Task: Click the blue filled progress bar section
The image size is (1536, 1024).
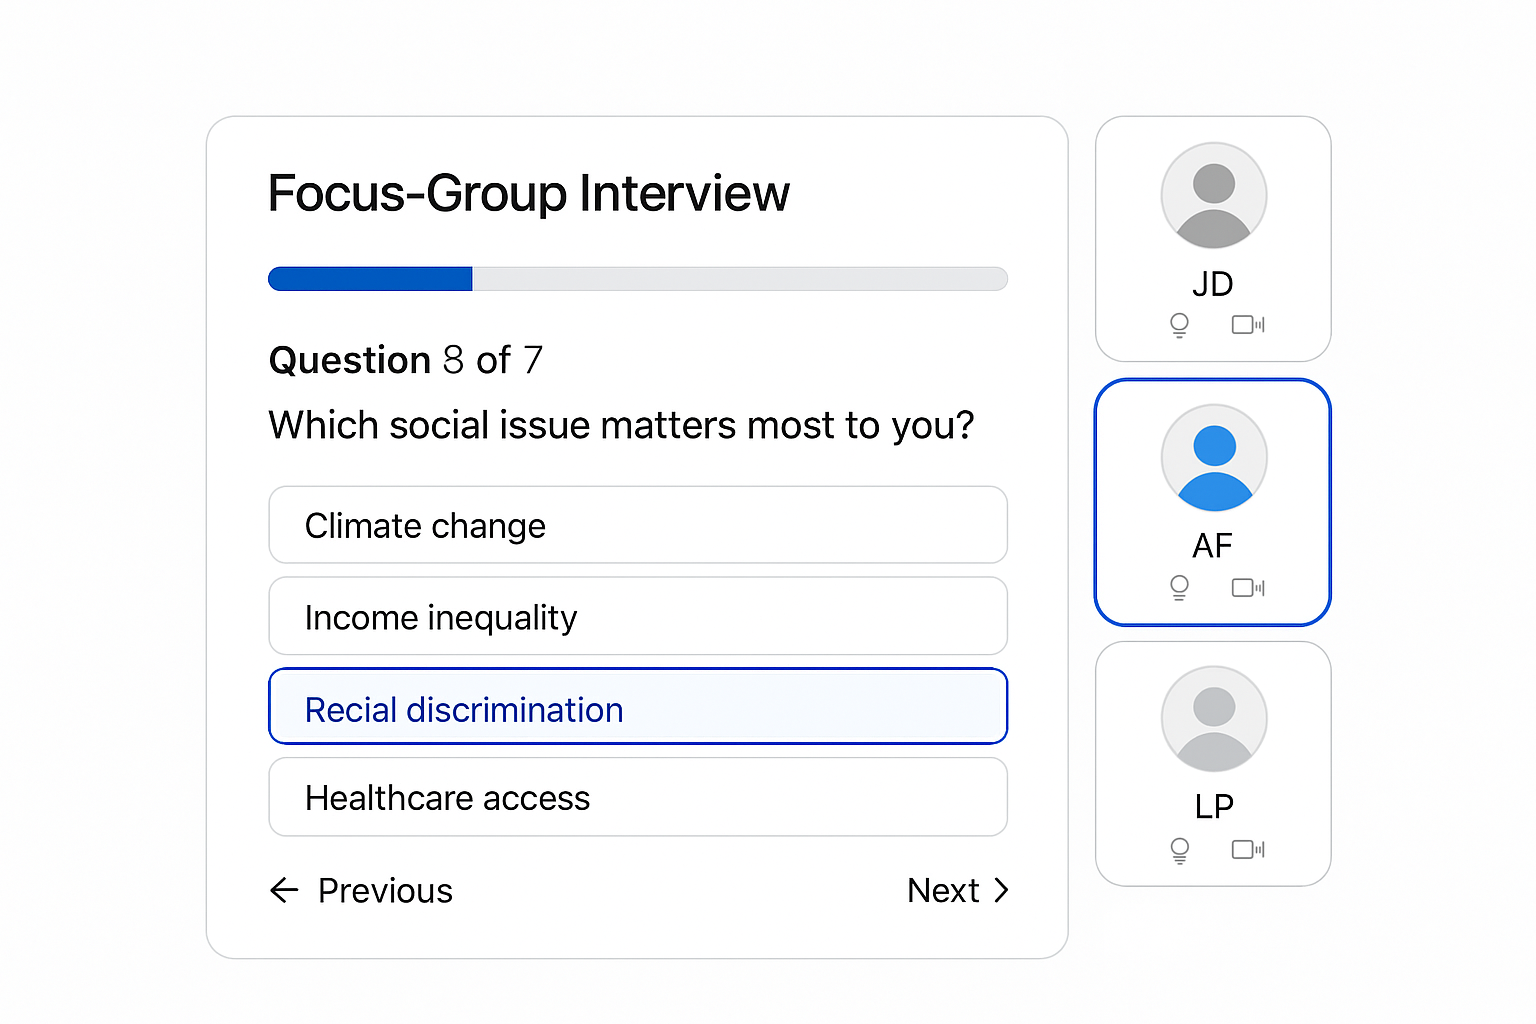Action: (x=370, y=279)
